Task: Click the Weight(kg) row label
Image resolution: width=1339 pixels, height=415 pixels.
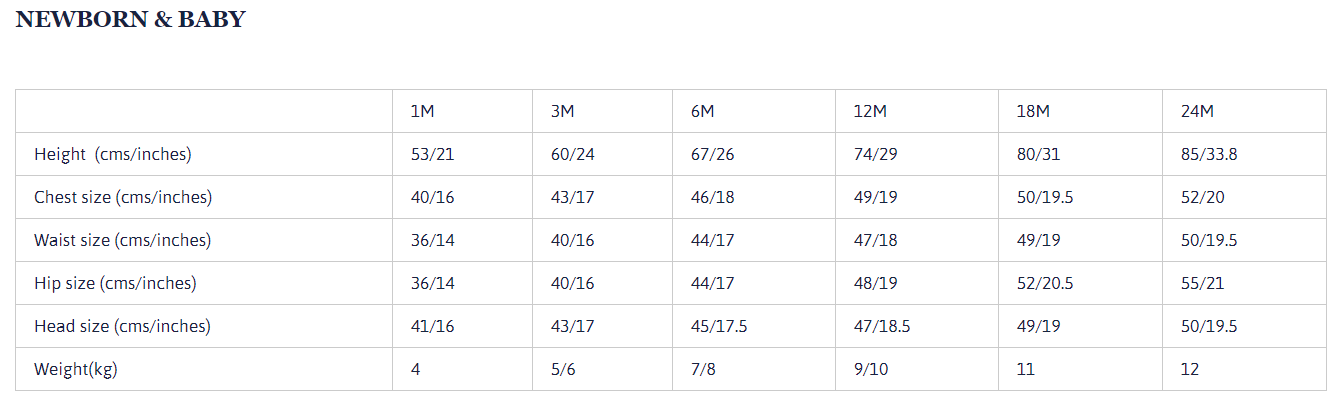Action: 76,369
